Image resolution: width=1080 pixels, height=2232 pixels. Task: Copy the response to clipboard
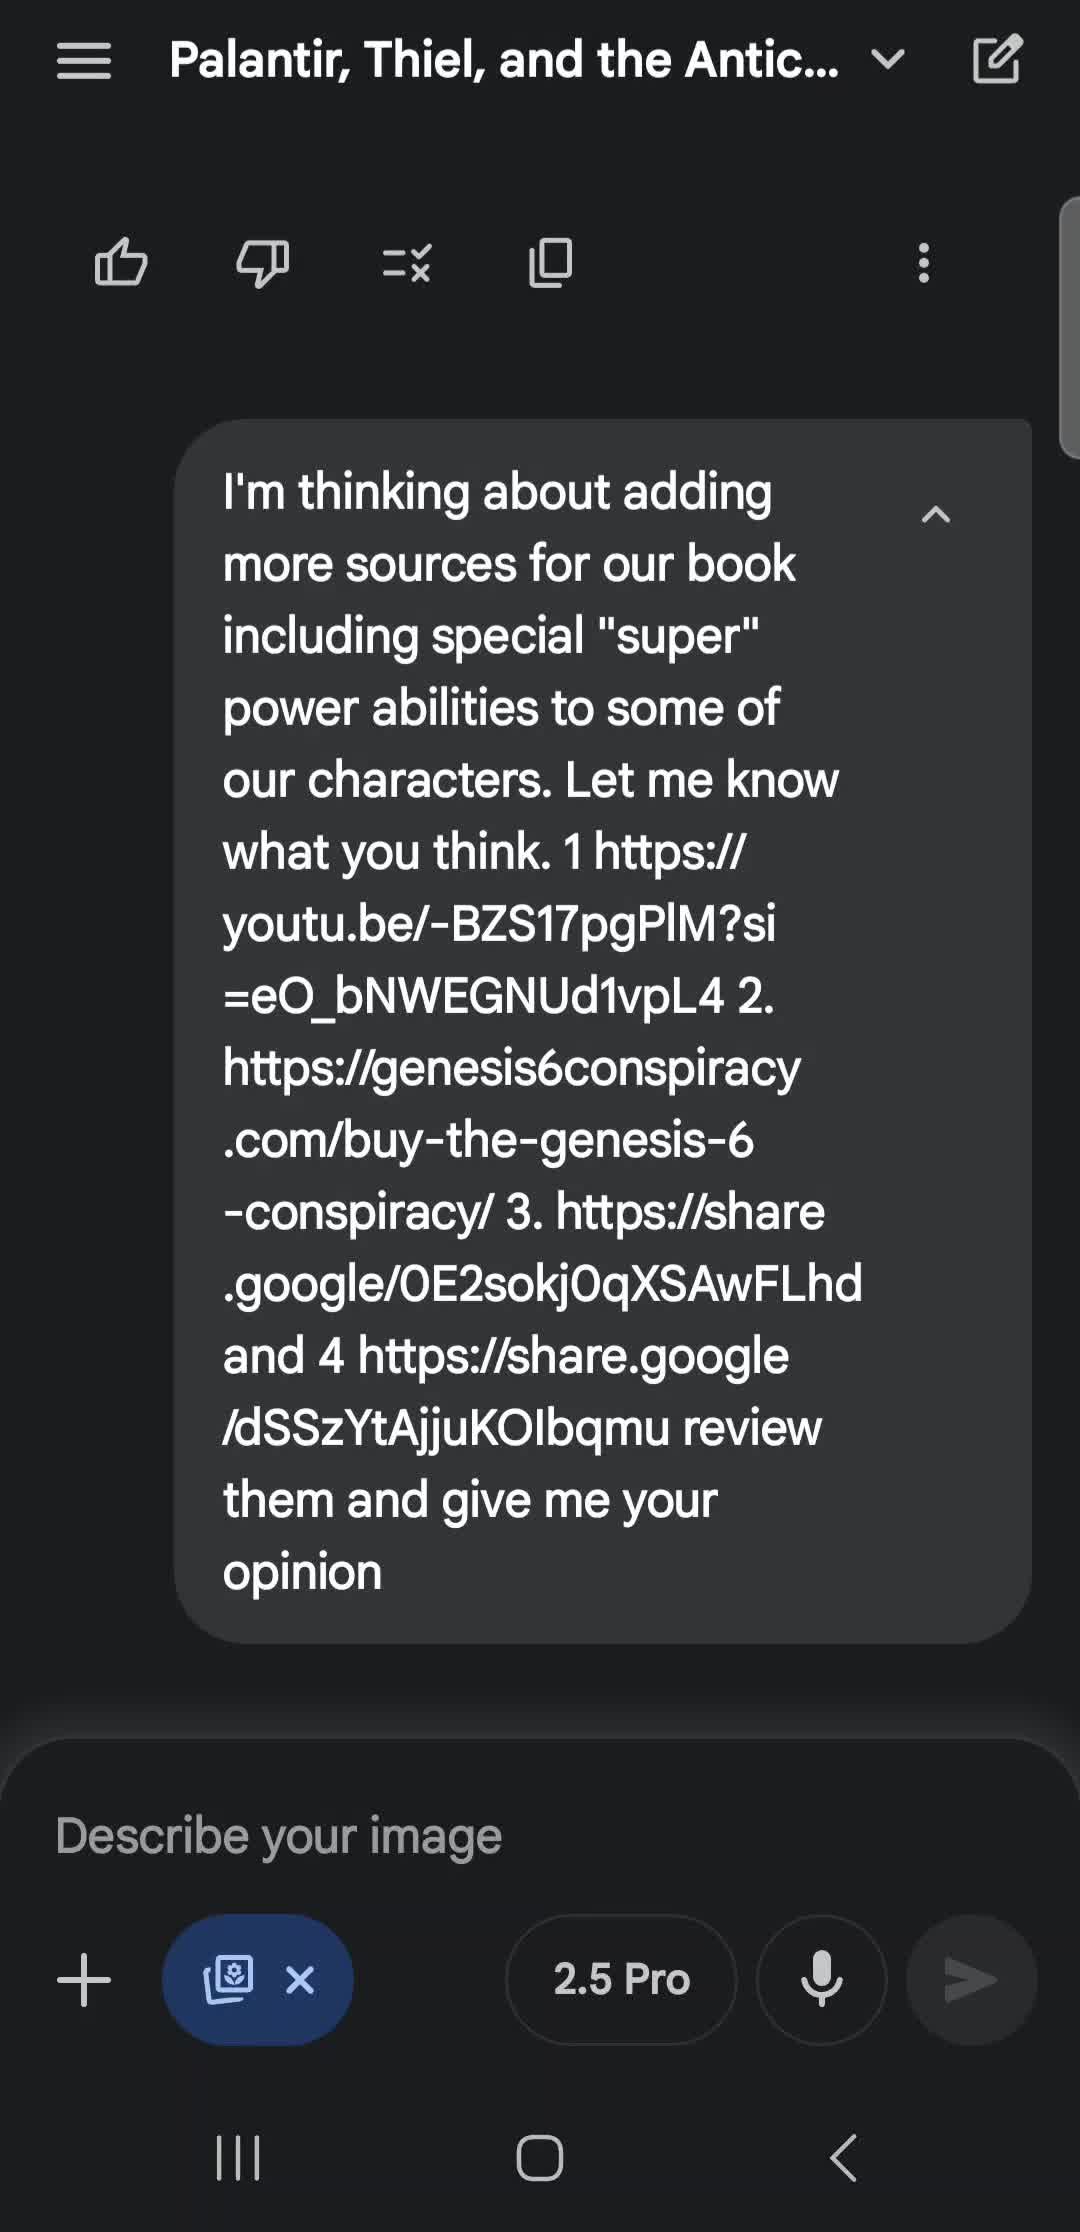[550, 264]
